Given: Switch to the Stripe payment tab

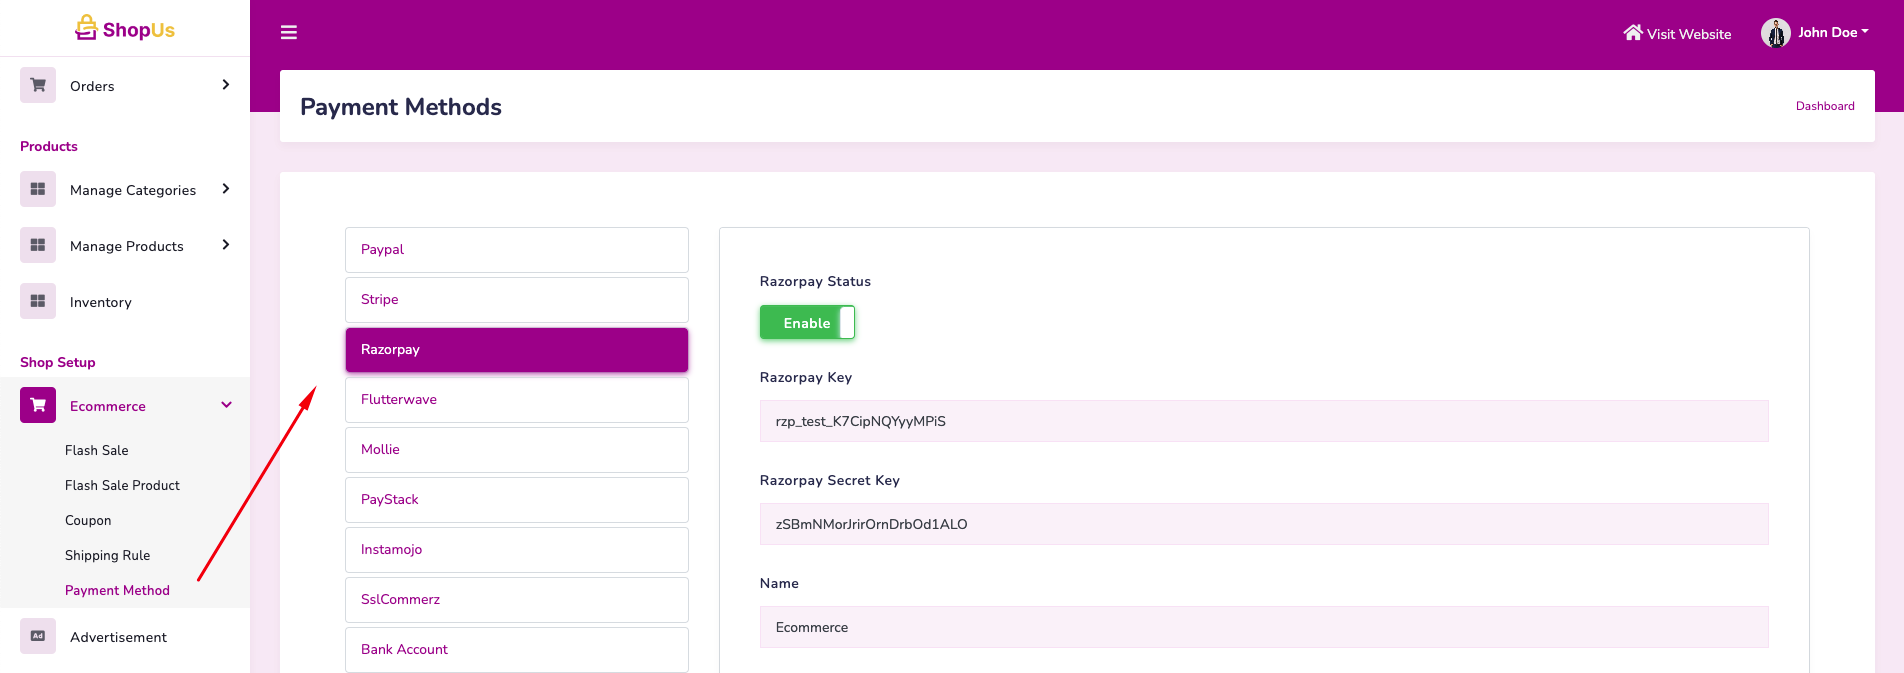Looking at the screenshot, I should (516, 300).
